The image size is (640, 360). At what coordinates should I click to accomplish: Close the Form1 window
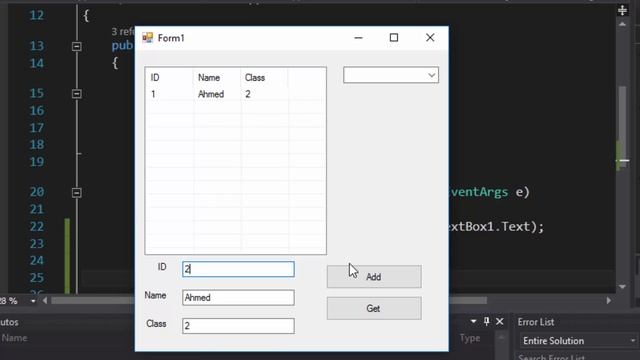(430, 38)
